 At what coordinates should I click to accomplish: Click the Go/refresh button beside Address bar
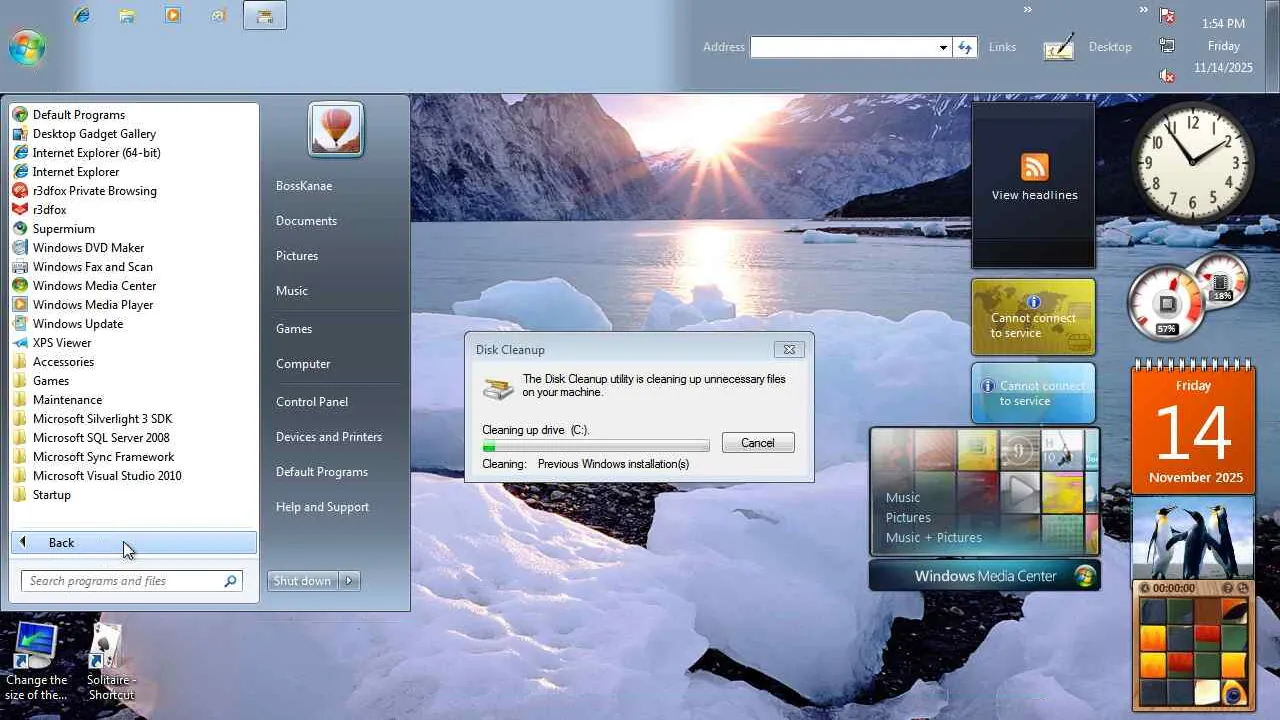(965, 47)
